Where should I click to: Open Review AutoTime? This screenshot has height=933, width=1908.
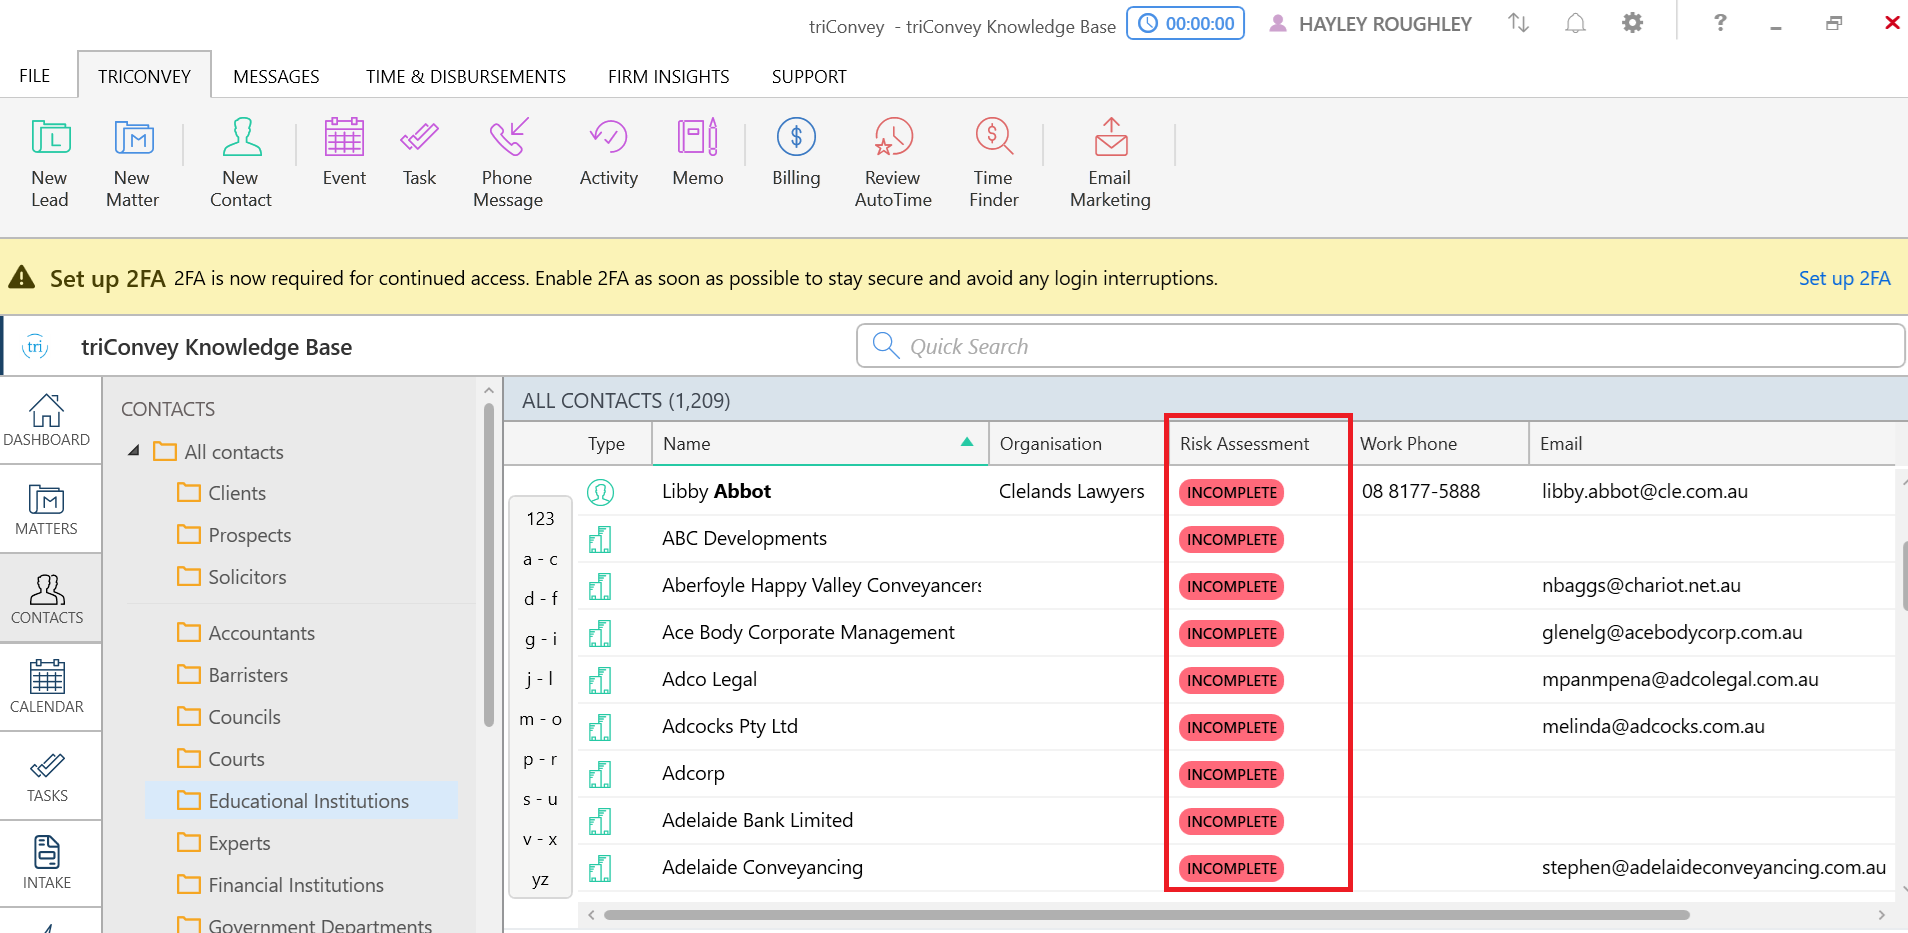pyautogui.click(x=893, y=162)
